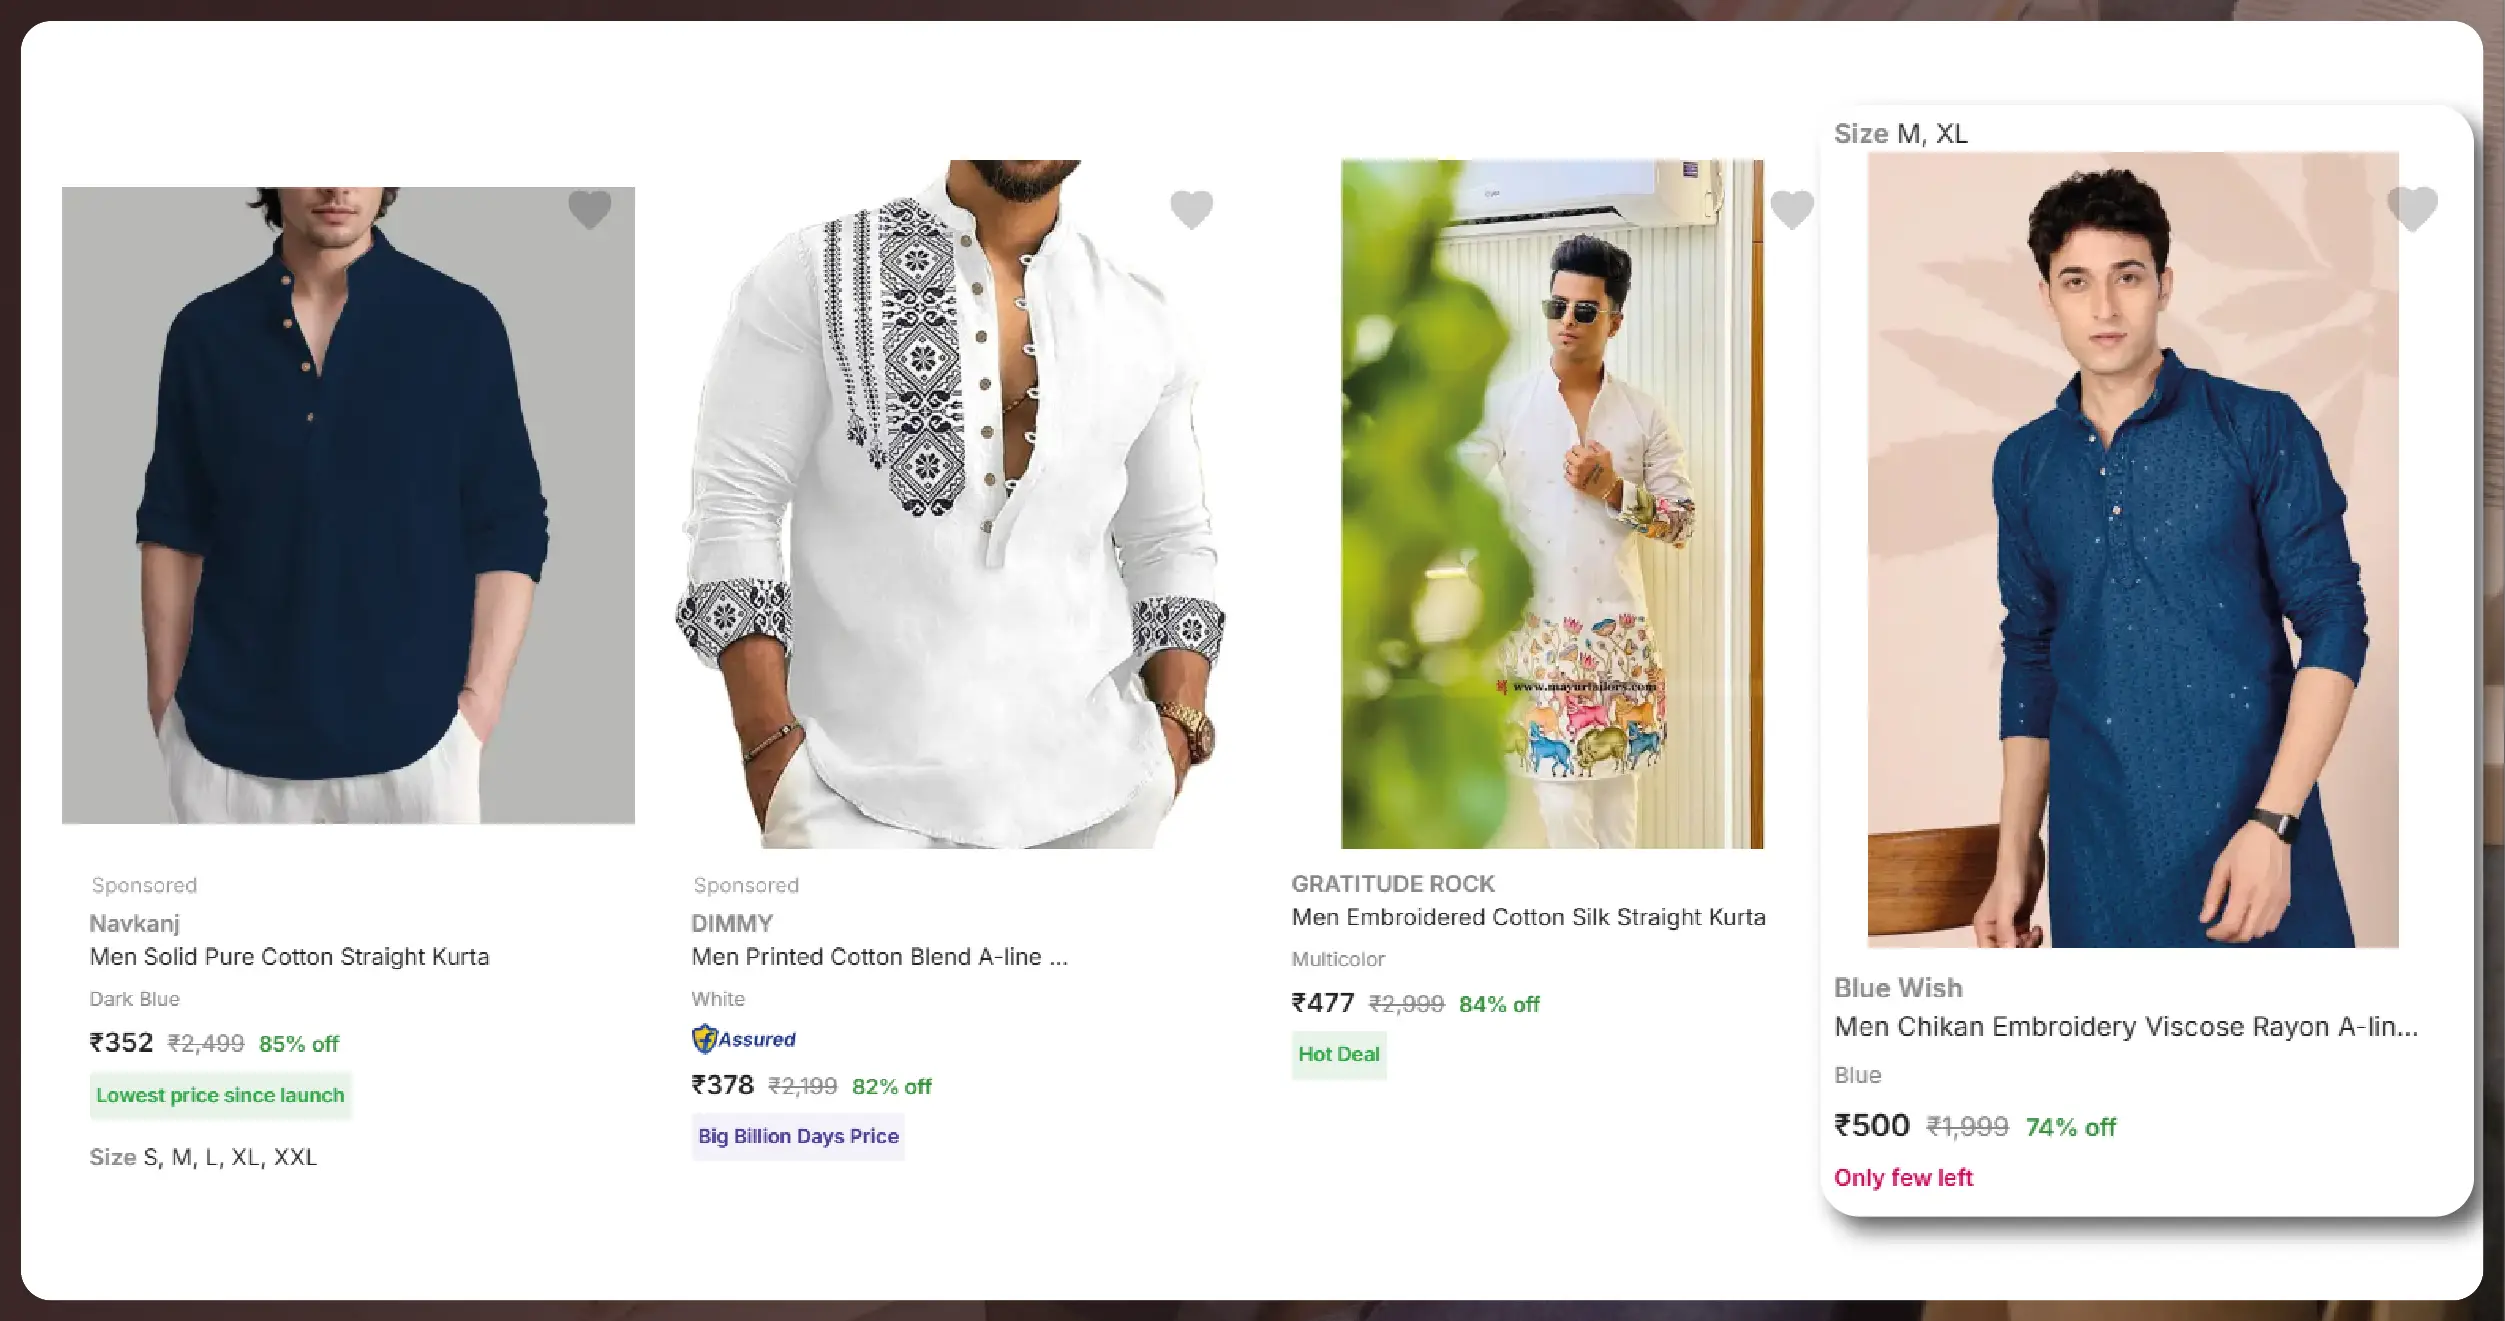Add the Blue Wish chikan kurta to wishlist
This screenshot has height=1321, width=2505.
coord(2411,209)
